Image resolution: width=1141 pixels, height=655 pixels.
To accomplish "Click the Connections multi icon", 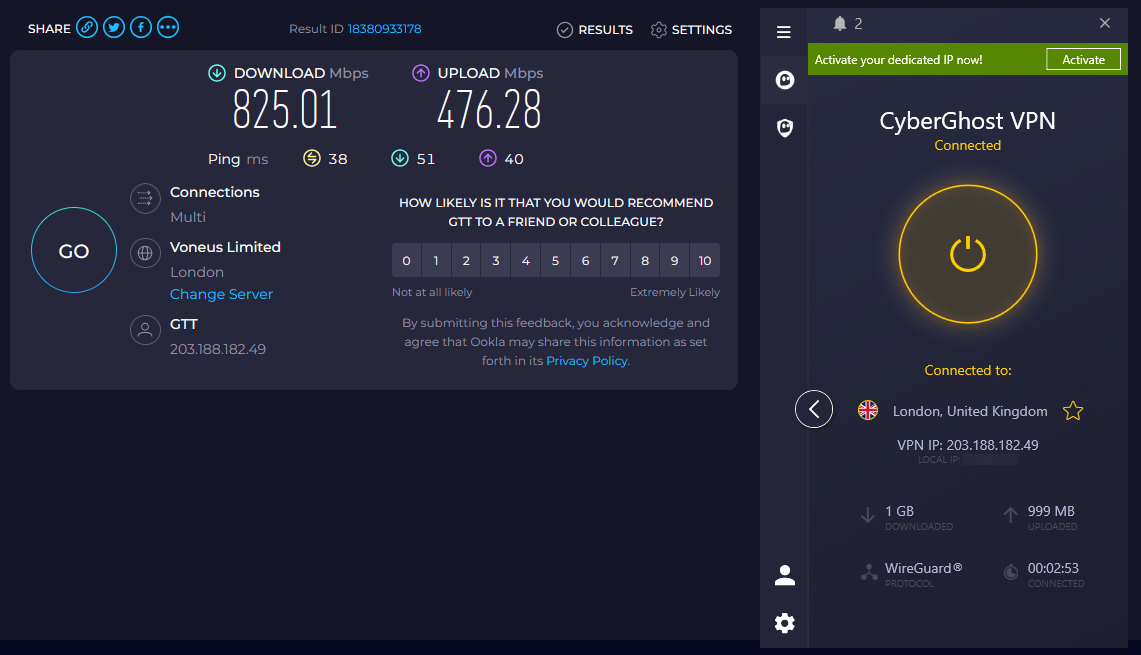I will (145, 198).
